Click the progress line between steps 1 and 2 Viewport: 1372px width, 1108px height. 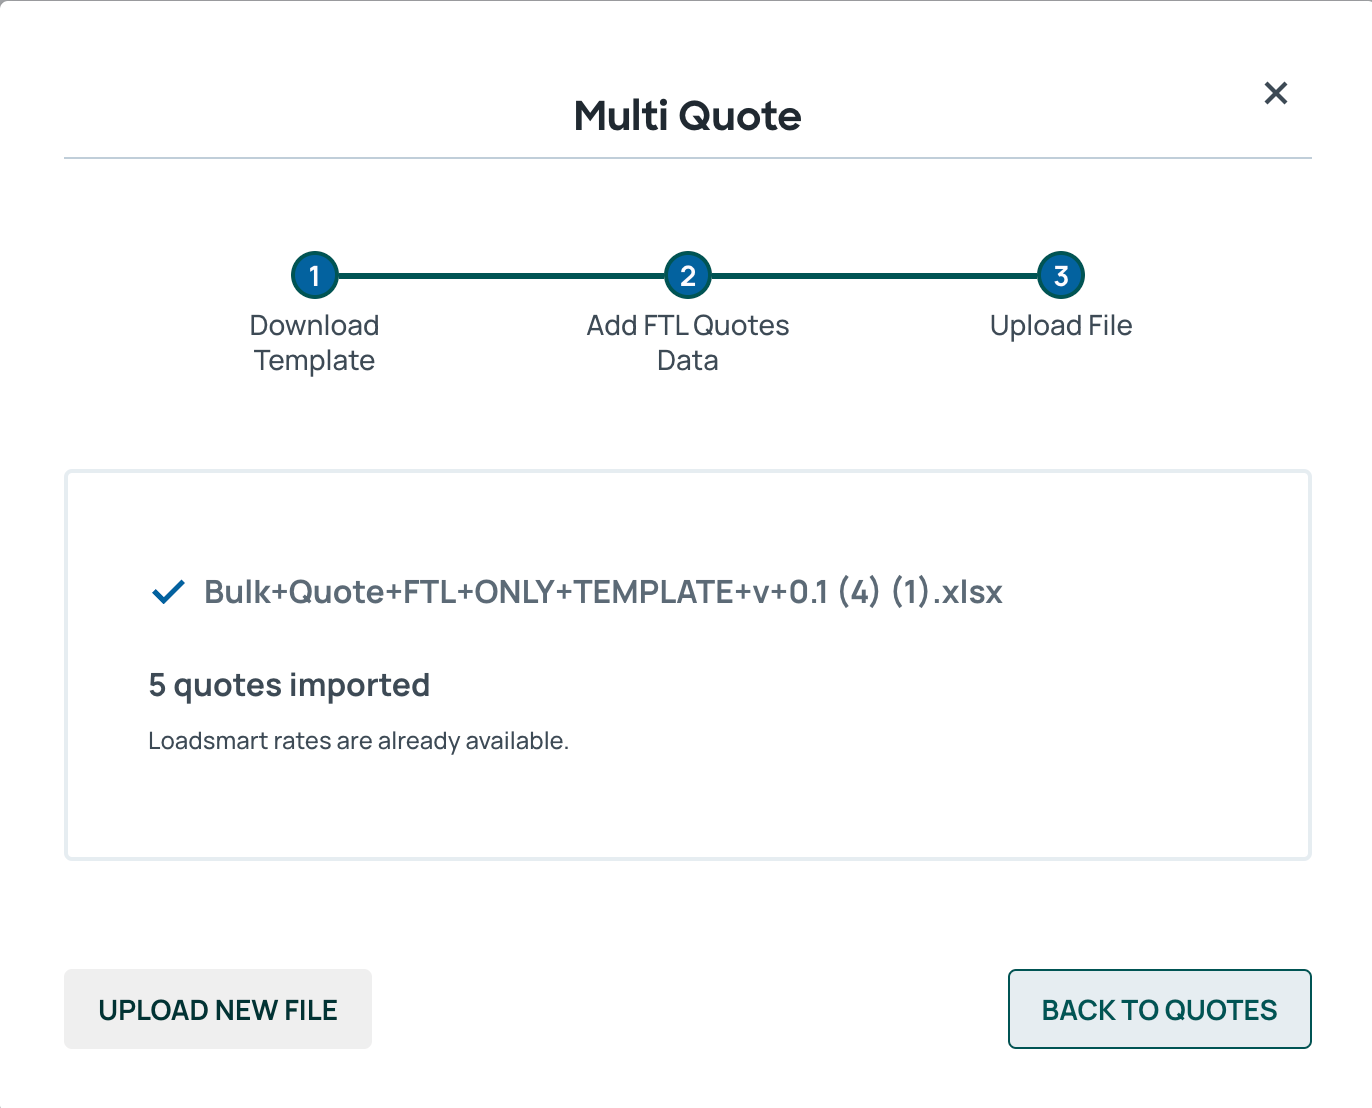(x=501, y=275)
